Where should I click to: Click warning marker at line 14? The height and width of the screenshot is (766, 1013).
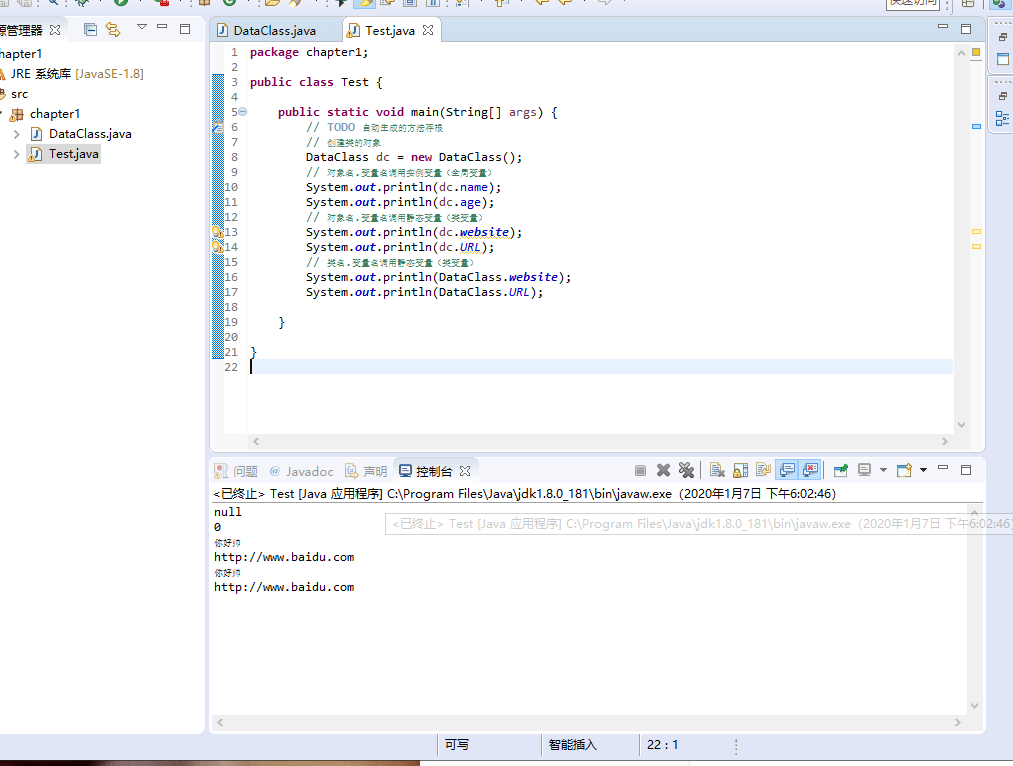(x=218, y=247)
